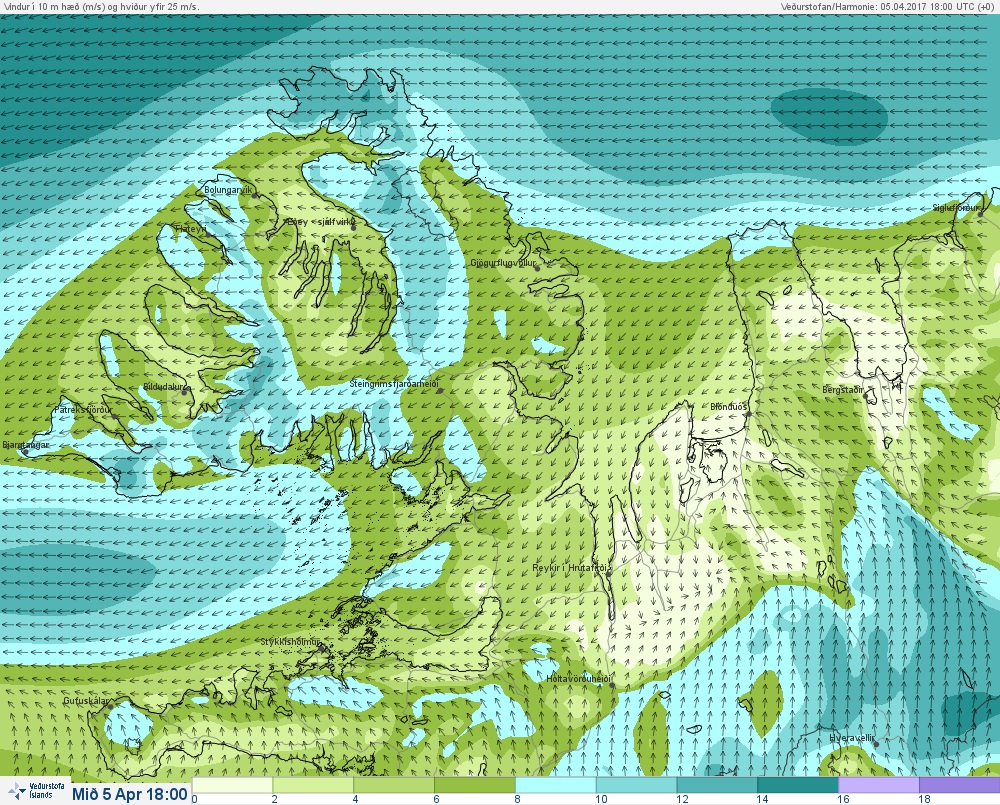Pick the 14–16 m/s dark teal legend swatch

tap(798, 785)
